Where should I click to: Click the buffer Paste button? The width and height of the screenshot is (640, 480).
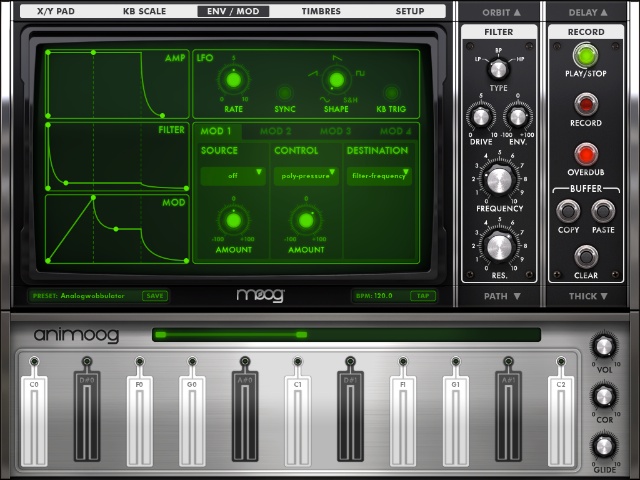[x=603, y=211]
